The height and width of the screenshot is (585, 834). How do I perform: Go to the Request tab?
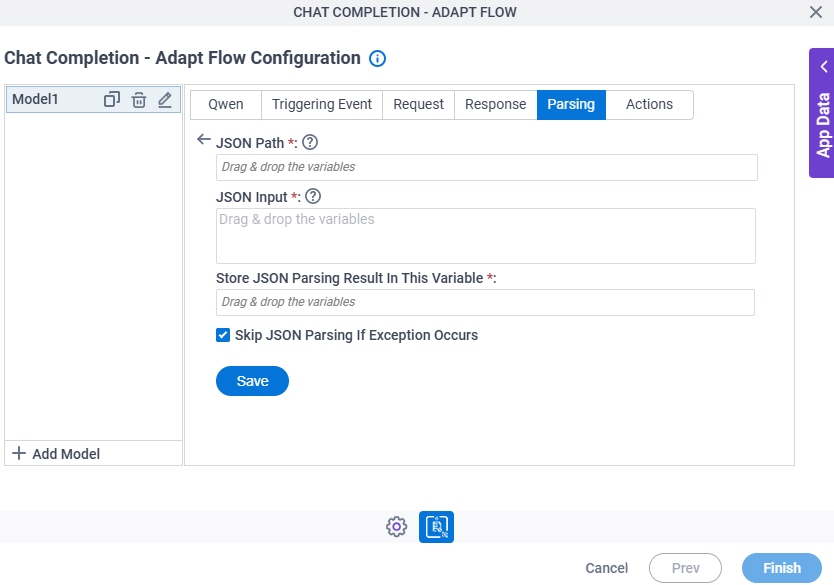[x=418, y=104]
